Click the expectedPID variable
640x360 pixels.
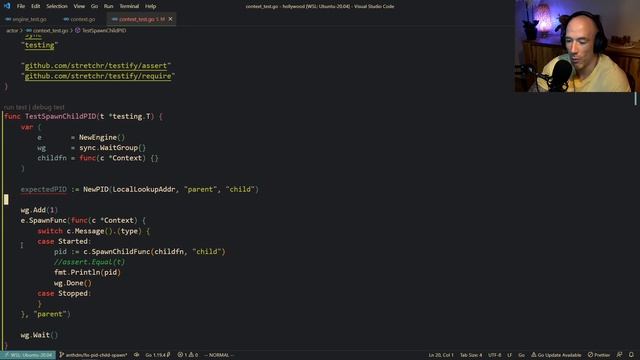click(44, 189)
